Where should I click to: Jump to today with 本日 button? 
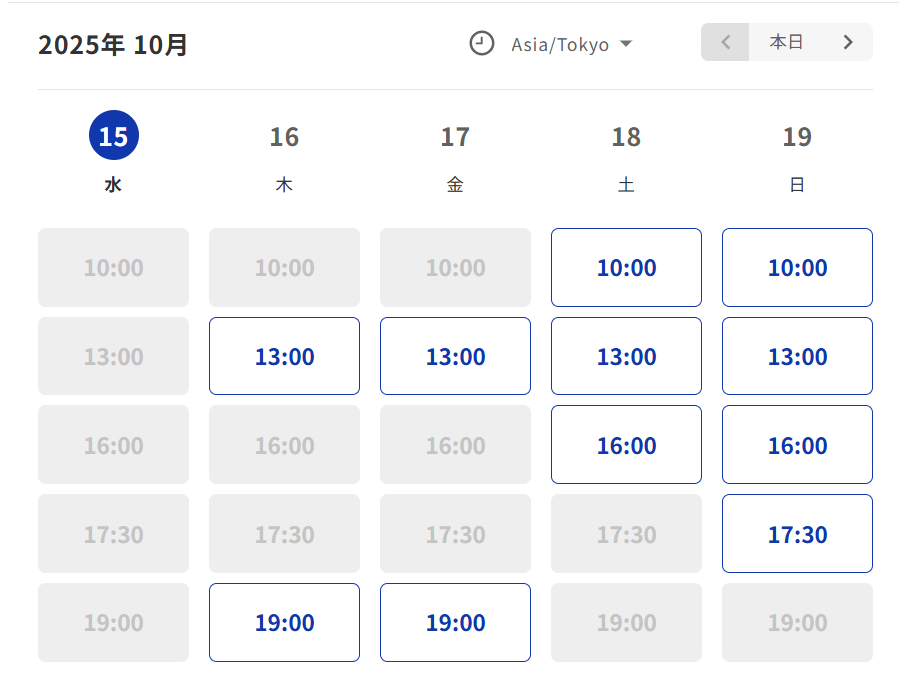(786, 42)
